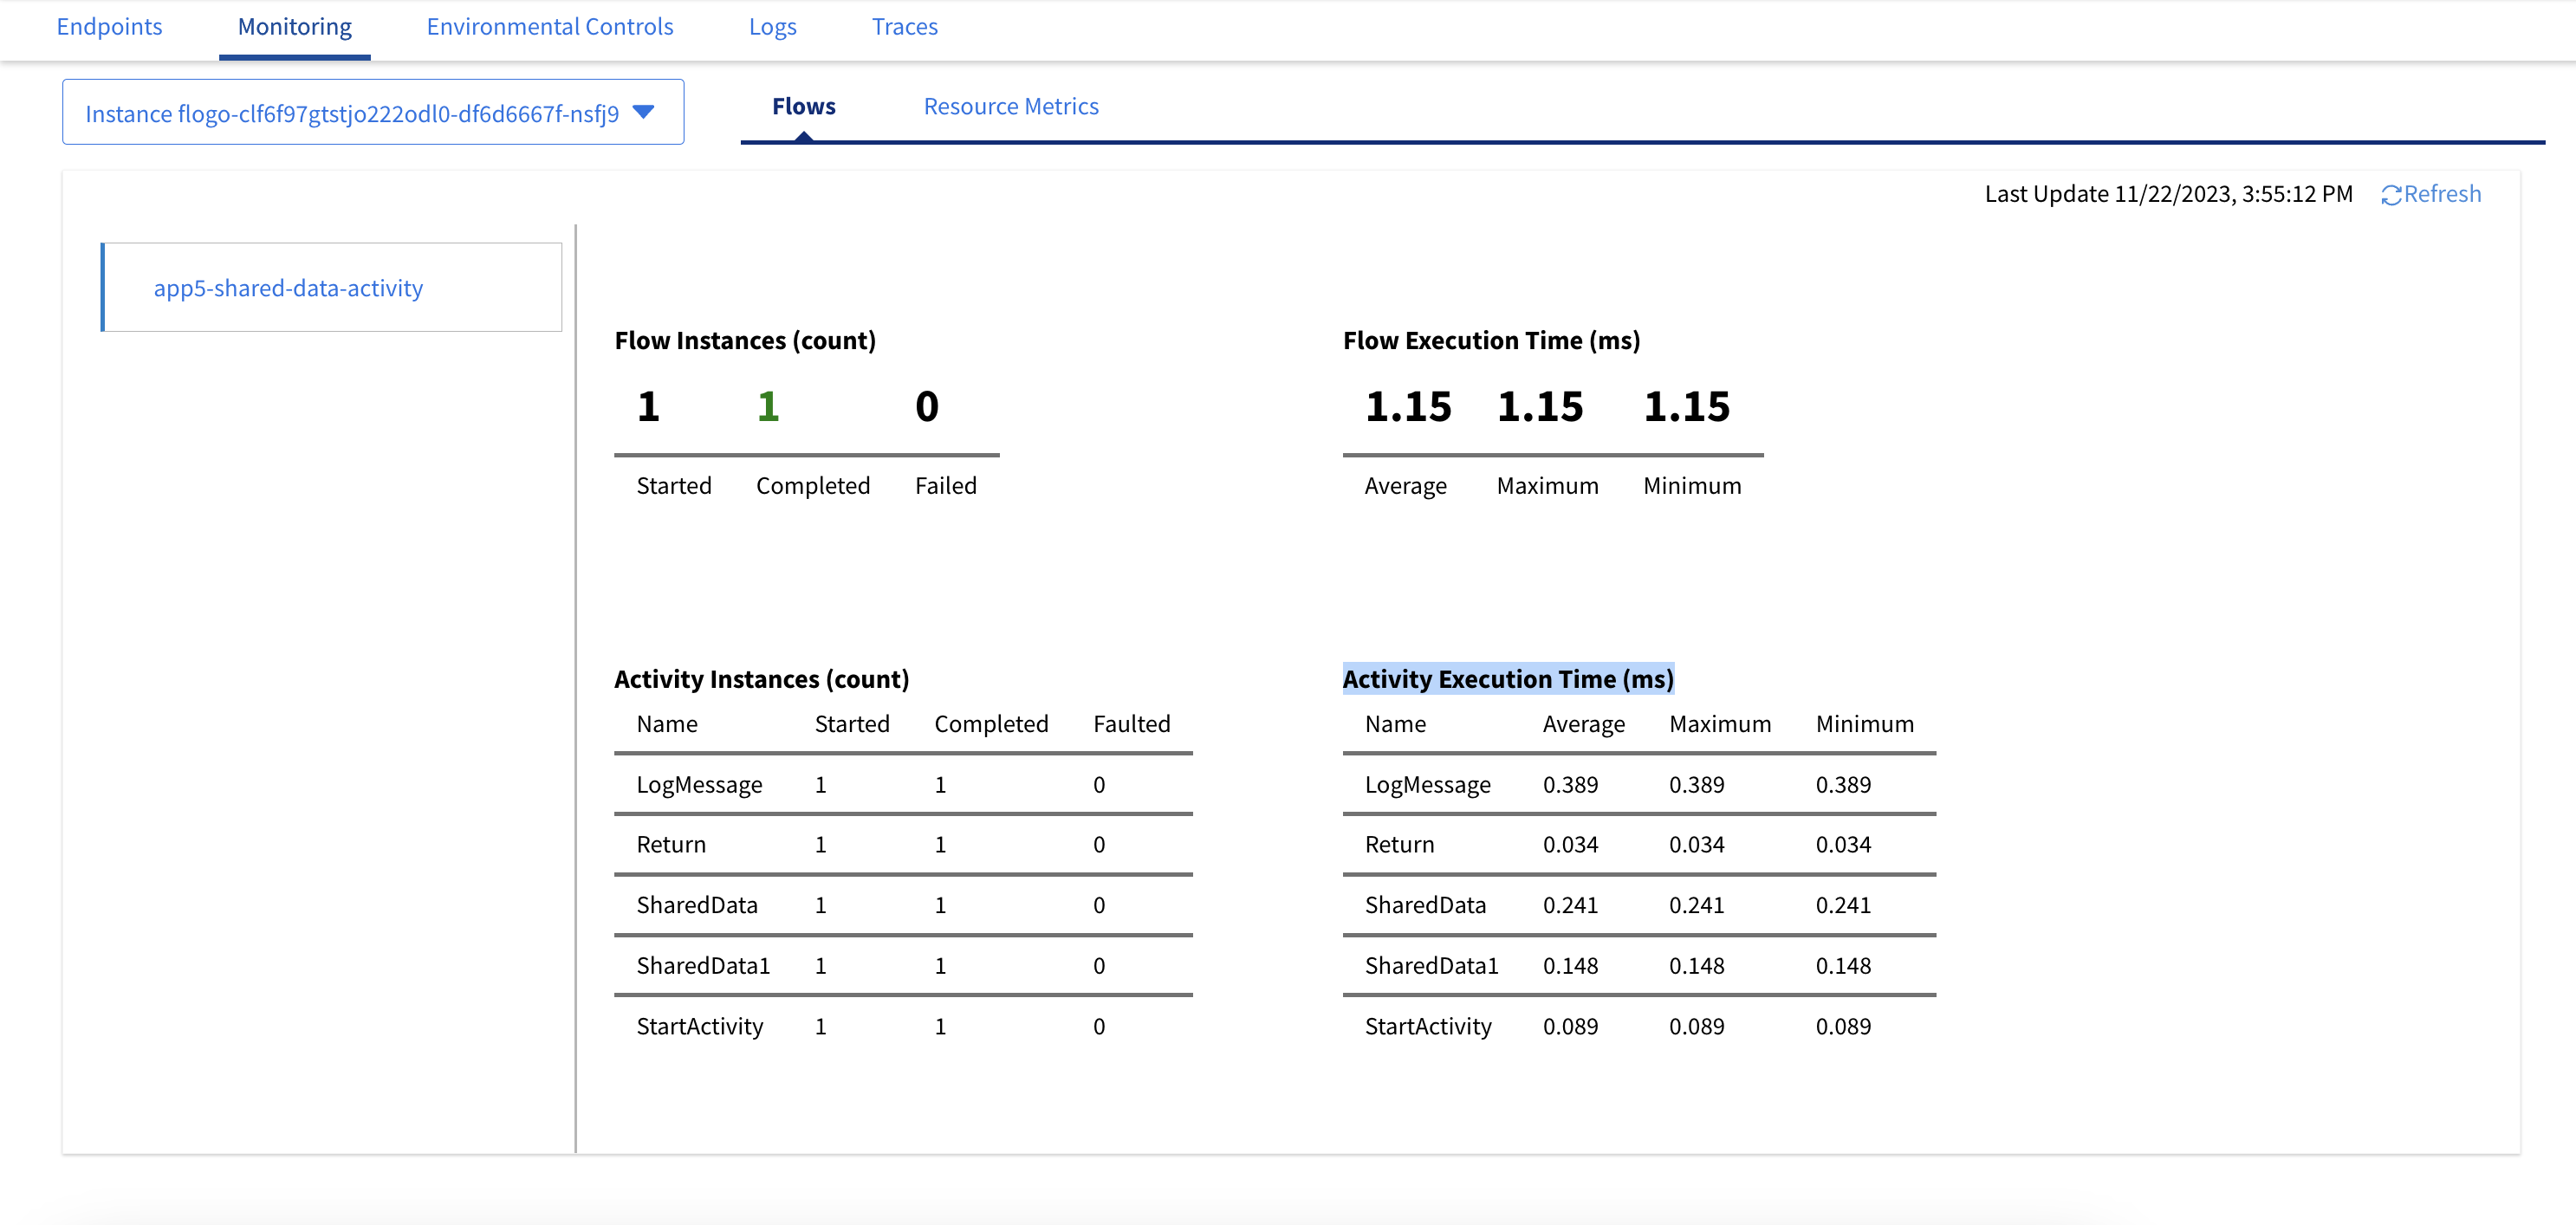This screenshot has height=1225, width=2576.
Task: Open the Environmental Controls tab
Action: 549,27
